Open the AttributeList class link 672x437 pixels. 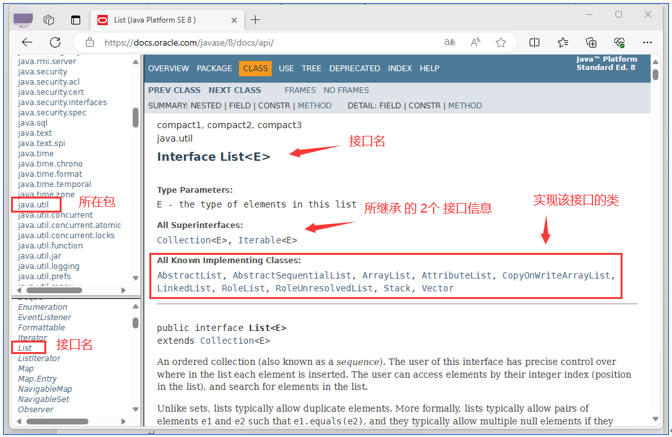[x=456, y=275]
